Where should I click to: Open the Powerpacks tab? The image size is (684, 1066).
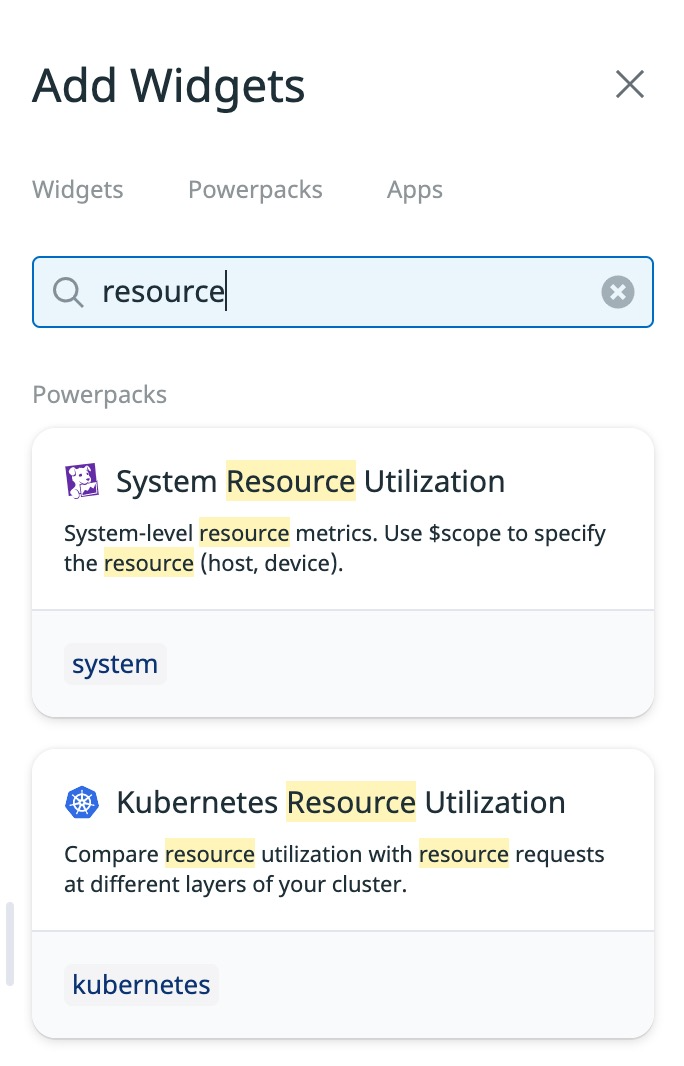pyautogui.click(x=255, y=190)
